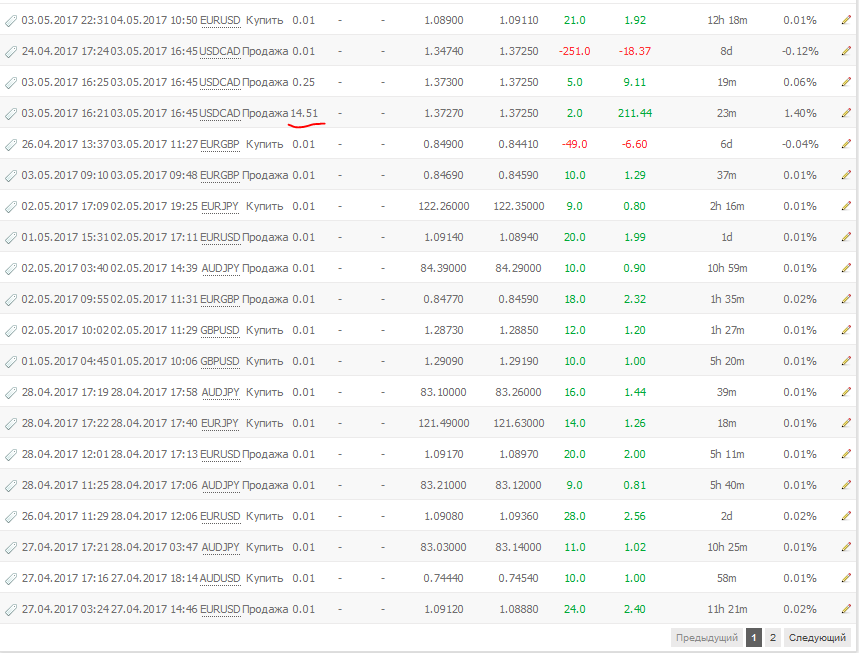Go to previous page with Предыдущий button

point(707,638)
